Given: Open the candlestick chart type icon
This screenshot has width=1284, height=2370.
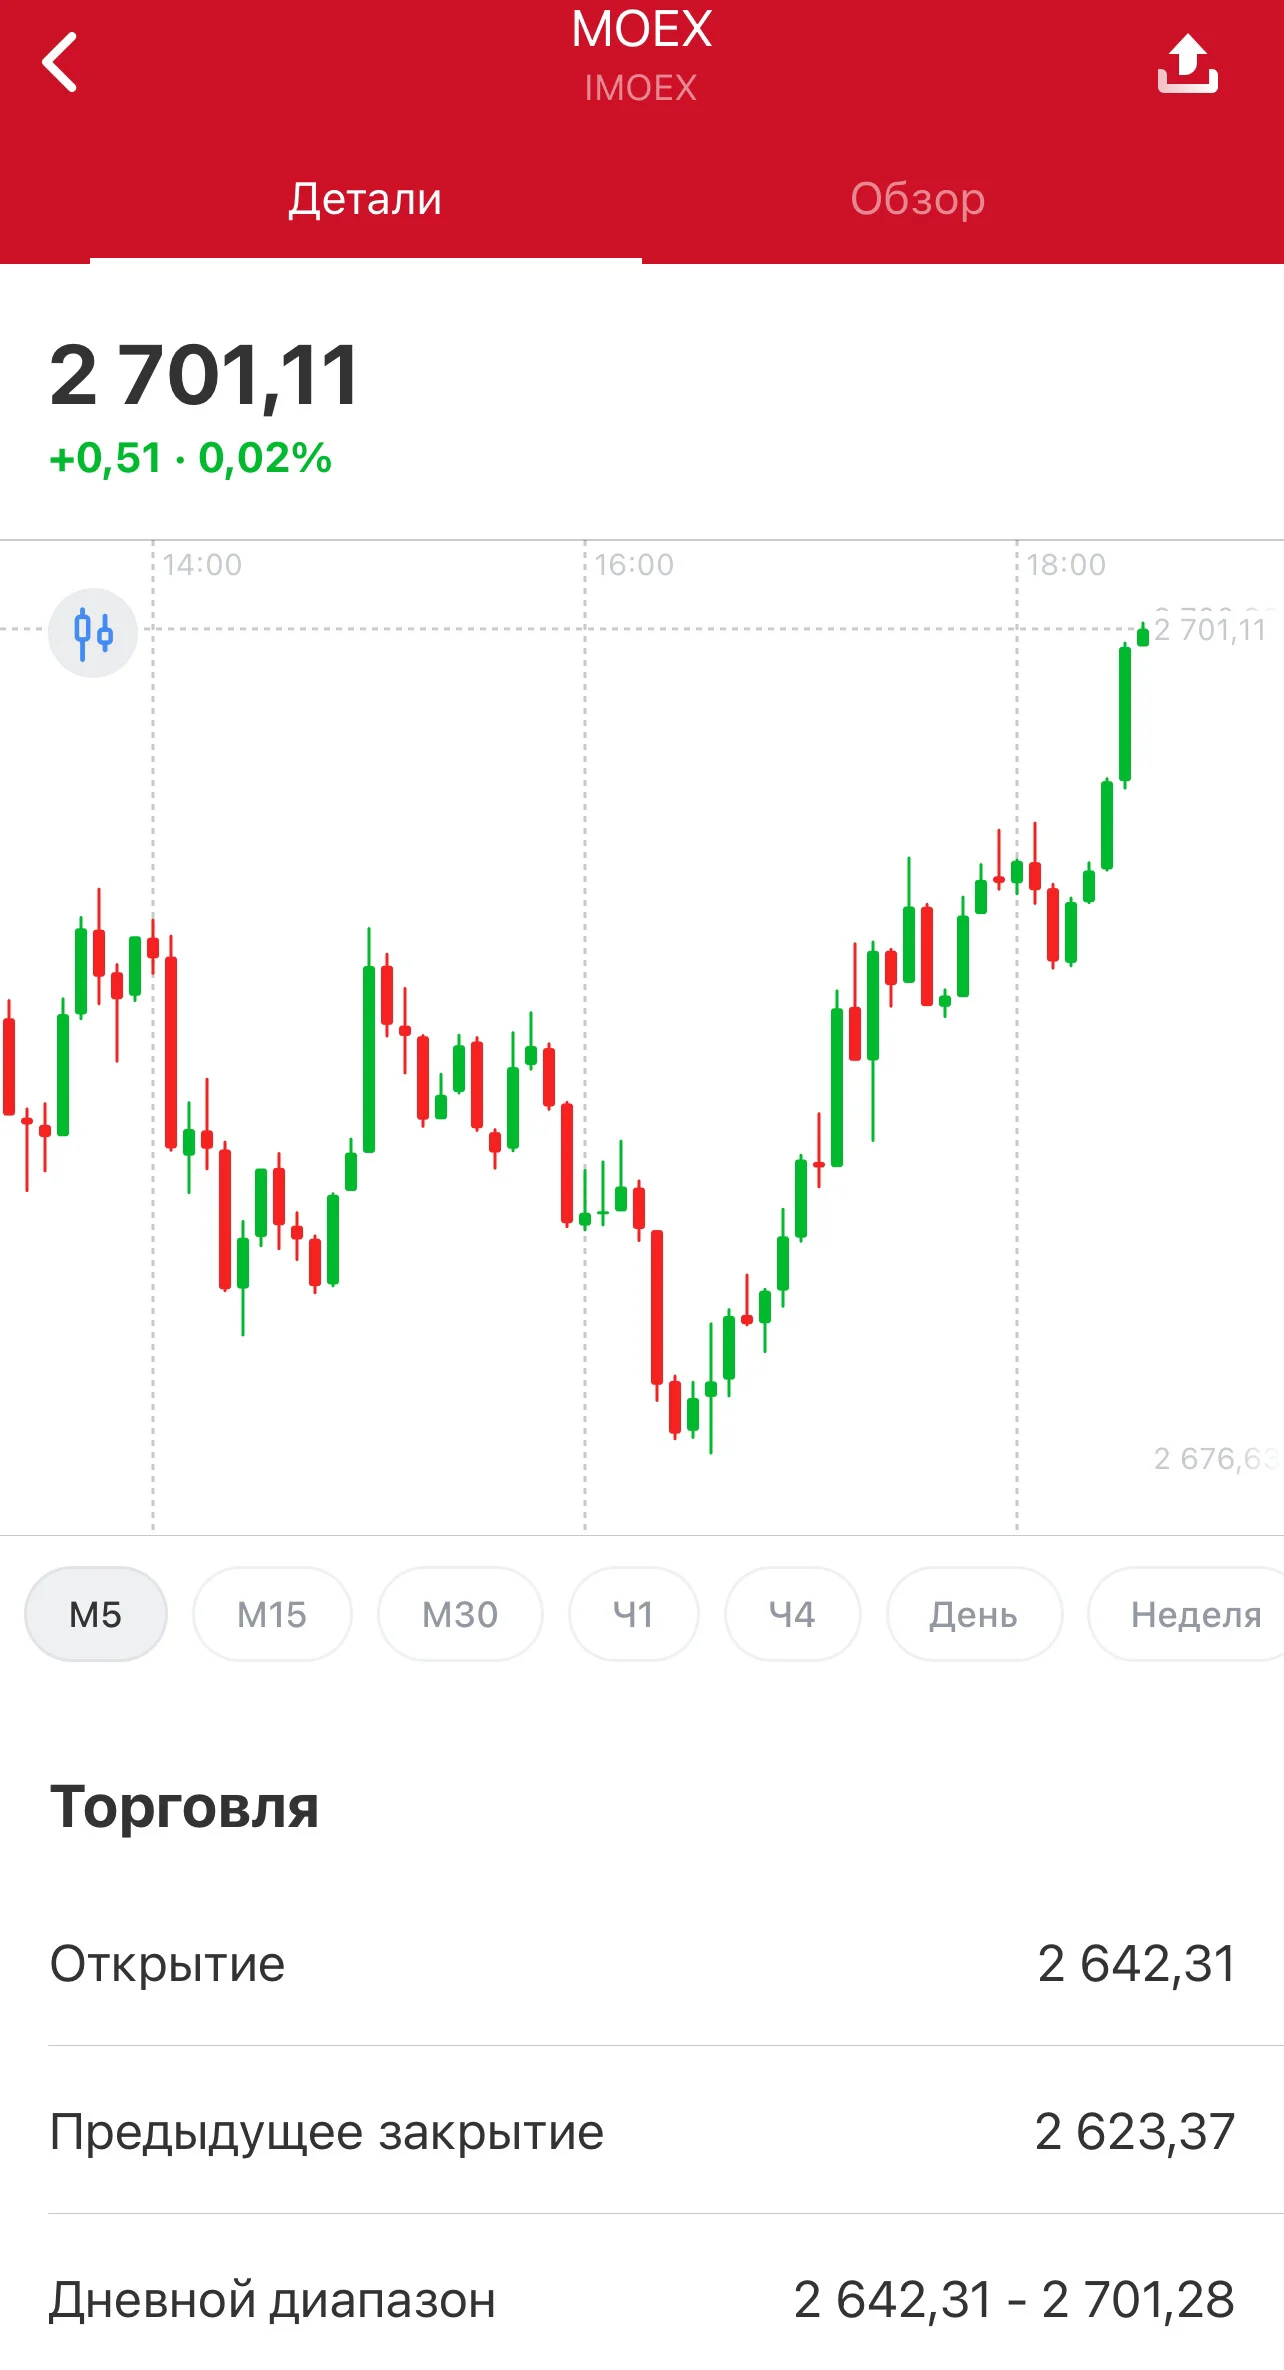Looking at the screenshot, I should pos(93,633).
